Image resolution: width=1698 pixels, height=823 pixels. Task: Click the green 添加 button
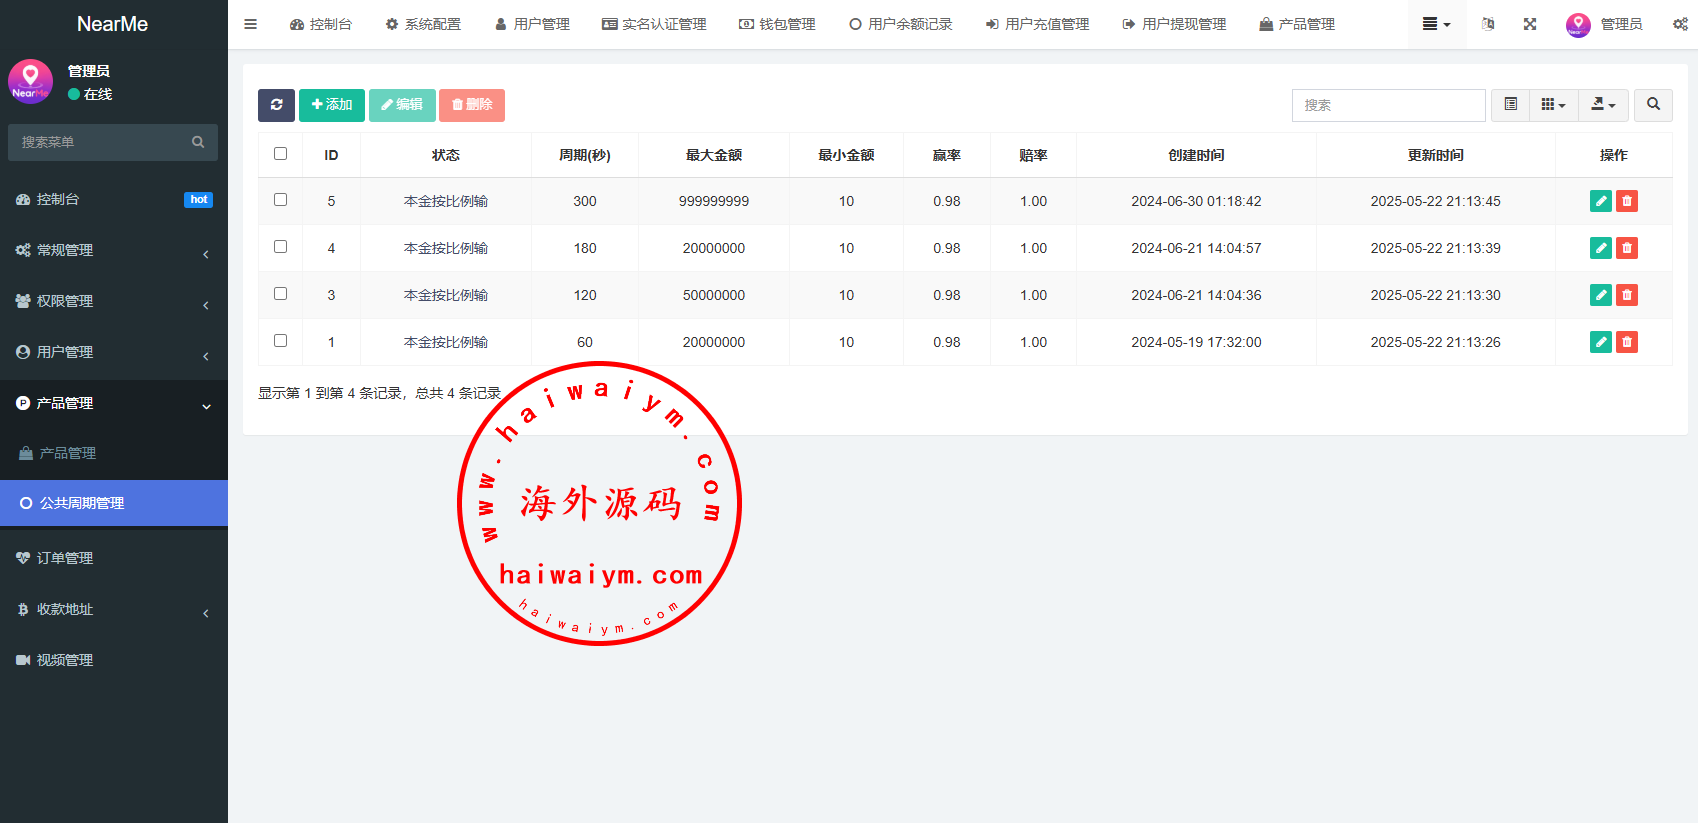coord(332,105)
